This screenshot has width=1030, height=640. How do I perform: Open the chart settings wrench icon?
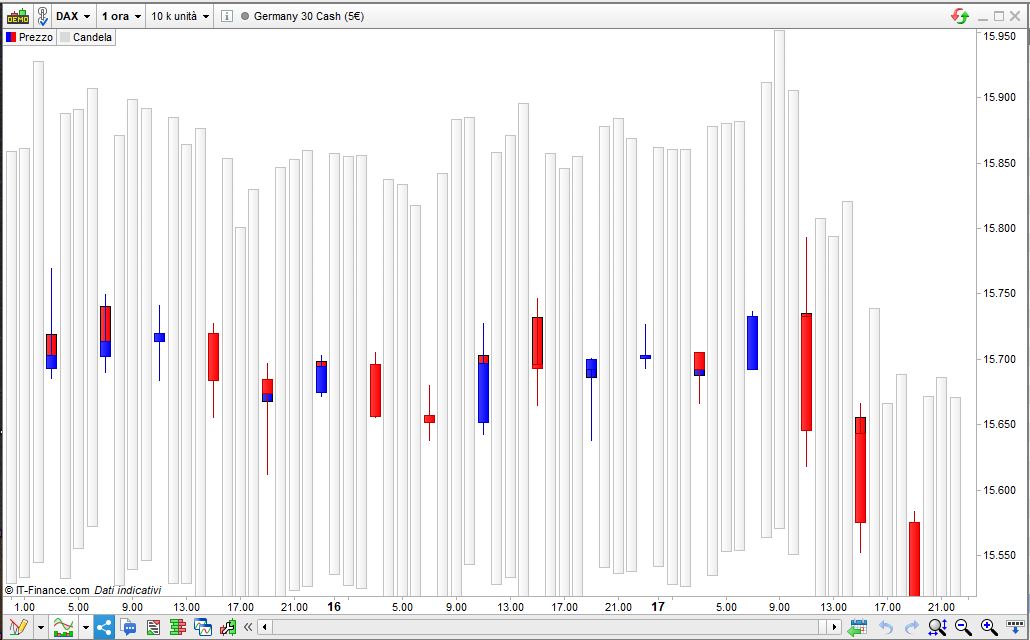point(228,627)
